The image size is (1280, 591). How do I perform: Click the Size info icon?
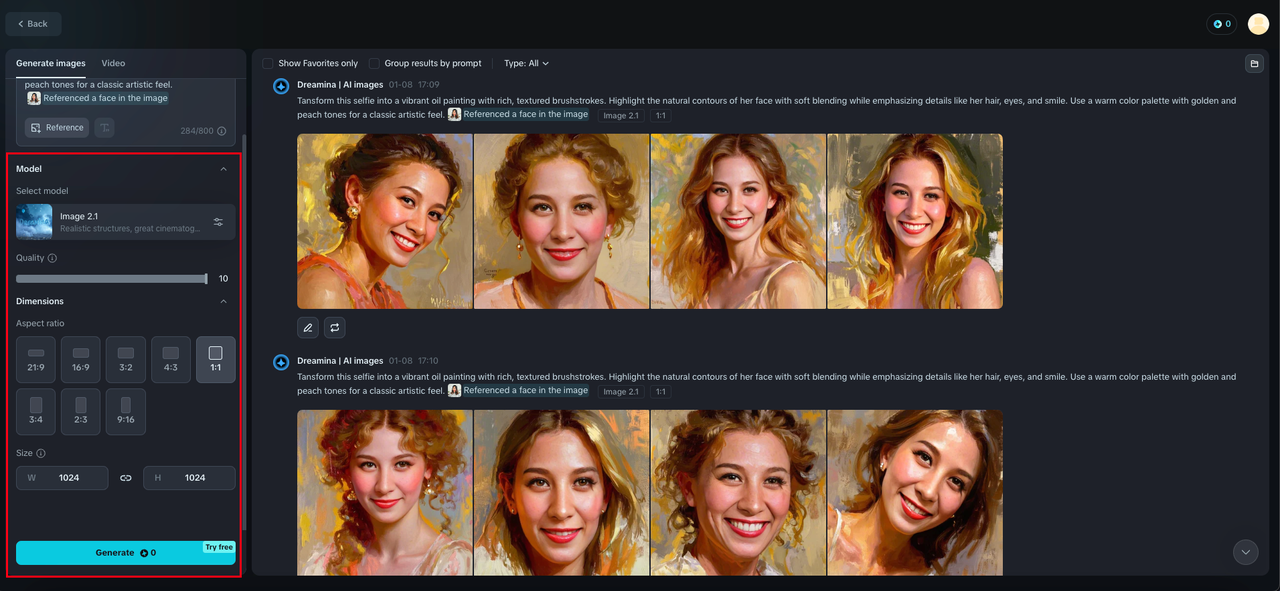[41, 454]
